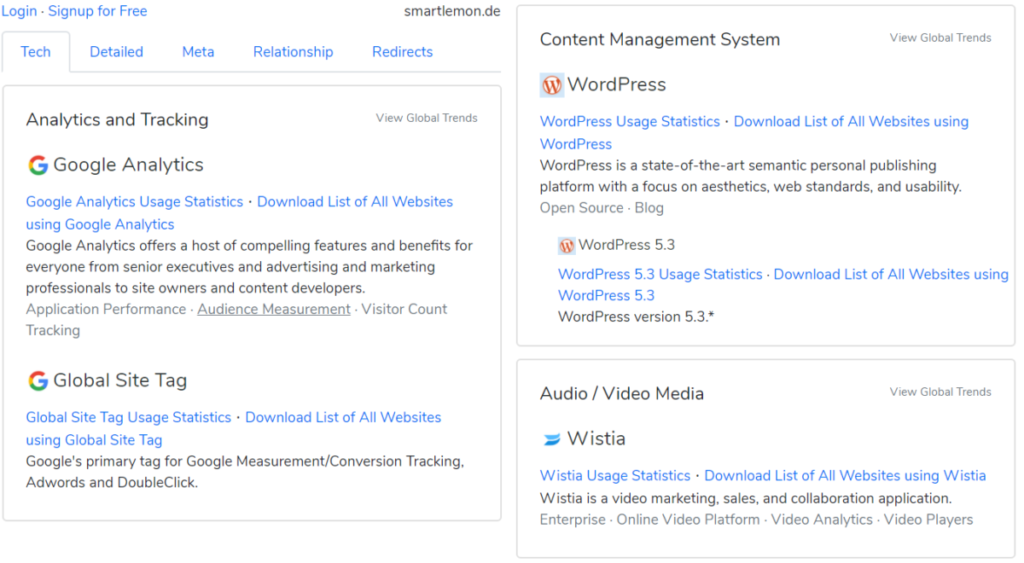Click the Audio / Video Media section title
Viewport: 1024px width, 563px height.
point(622,394)
